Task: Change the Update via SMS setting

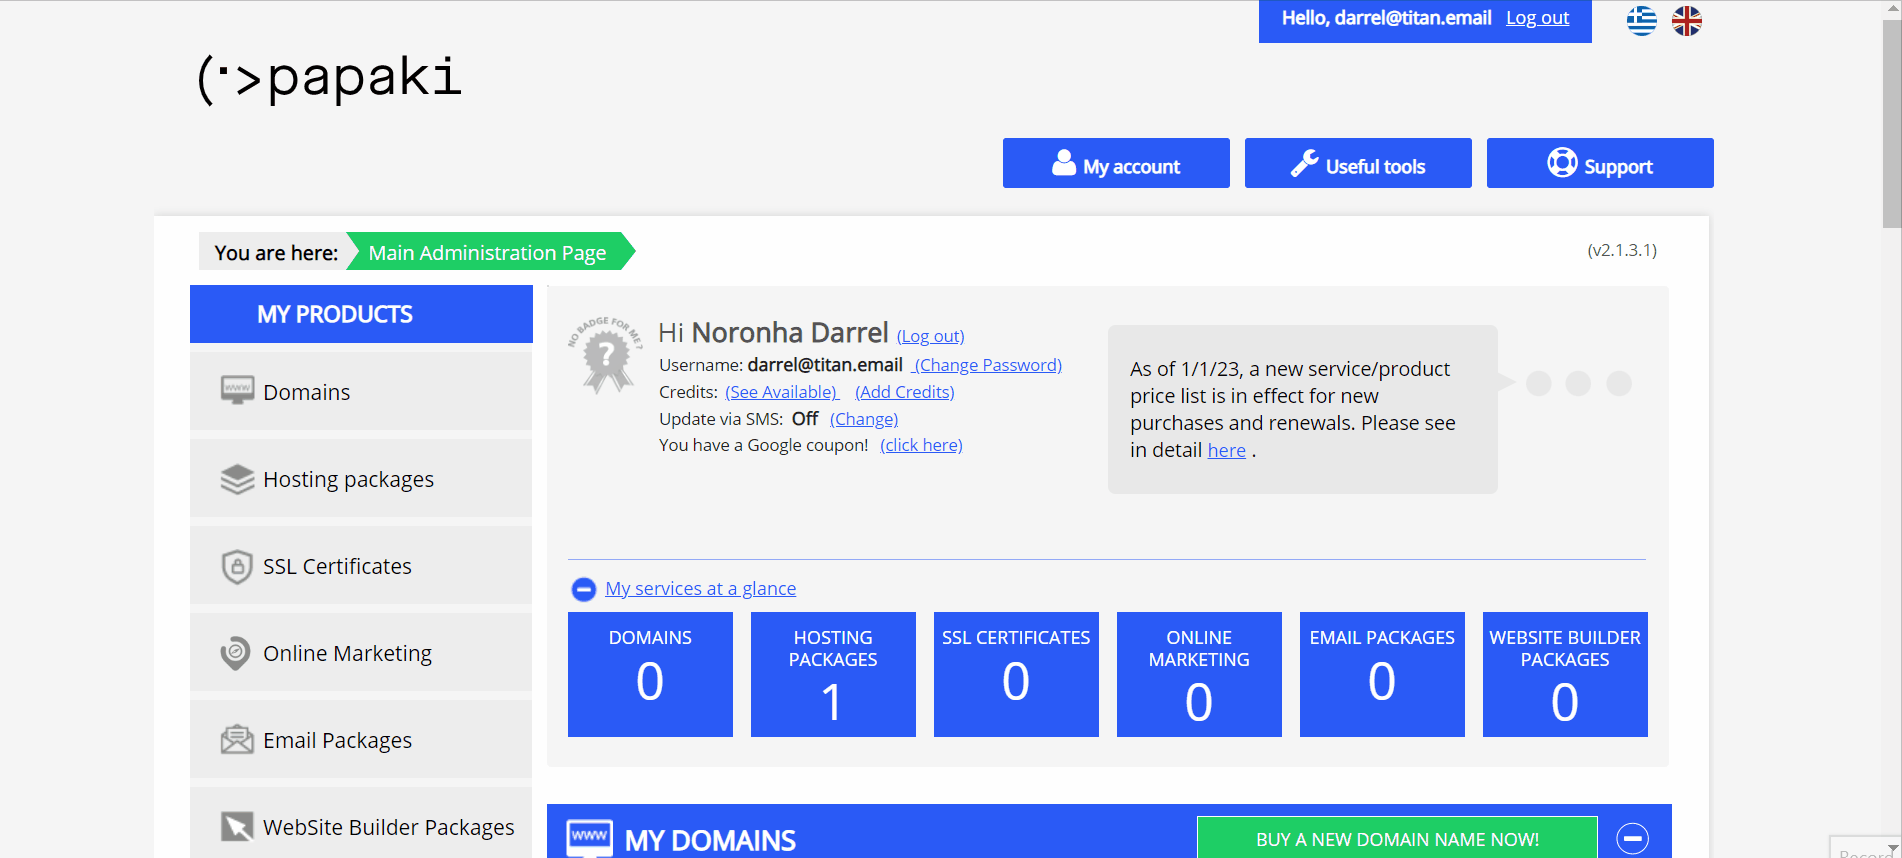Action: tap(864, 419)
